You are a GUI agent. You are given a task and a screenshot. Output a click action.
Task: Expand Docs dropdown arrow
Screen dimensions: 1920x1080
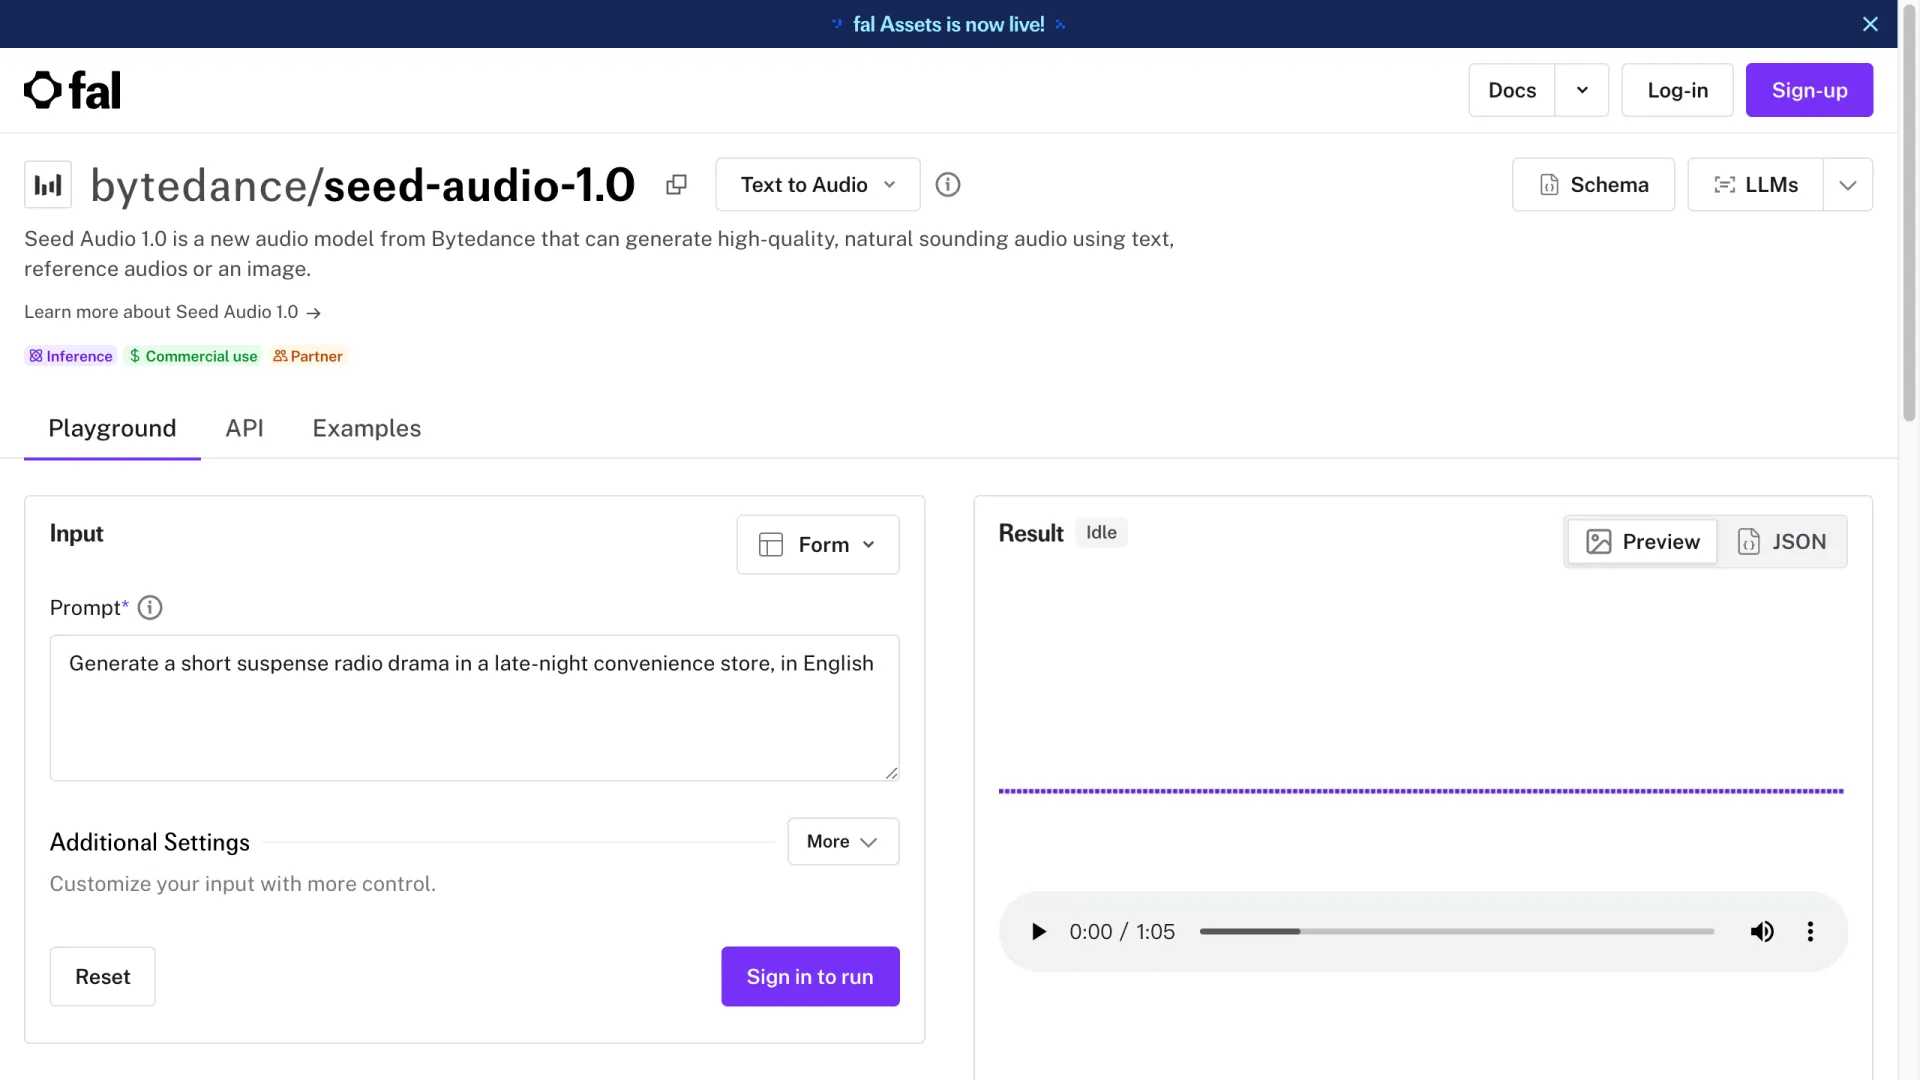coord(1582,90)
